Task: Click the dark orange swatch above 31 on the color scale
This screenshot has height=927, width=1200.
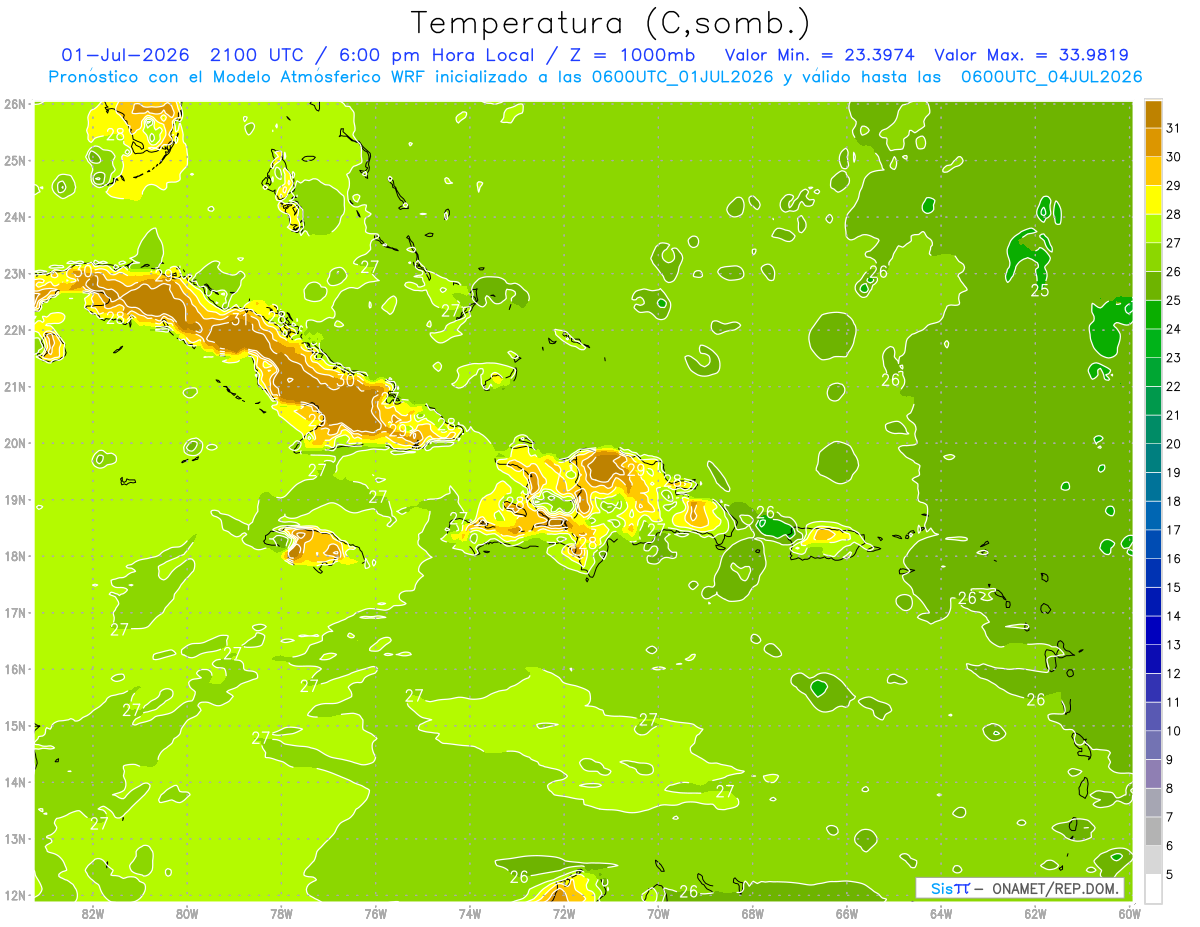Action: [1153, 113]
